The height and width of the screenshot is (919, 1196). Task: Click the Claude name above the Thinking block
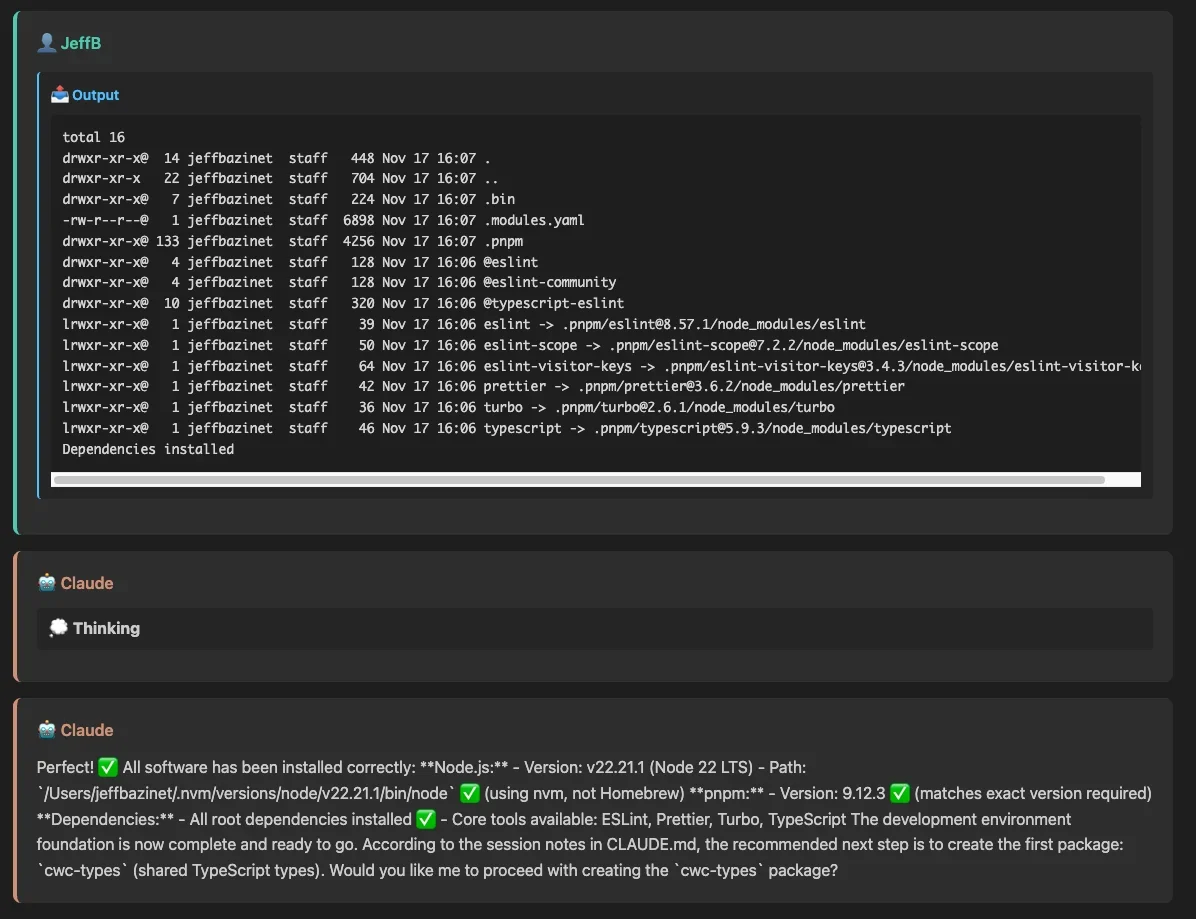[87, 583]
